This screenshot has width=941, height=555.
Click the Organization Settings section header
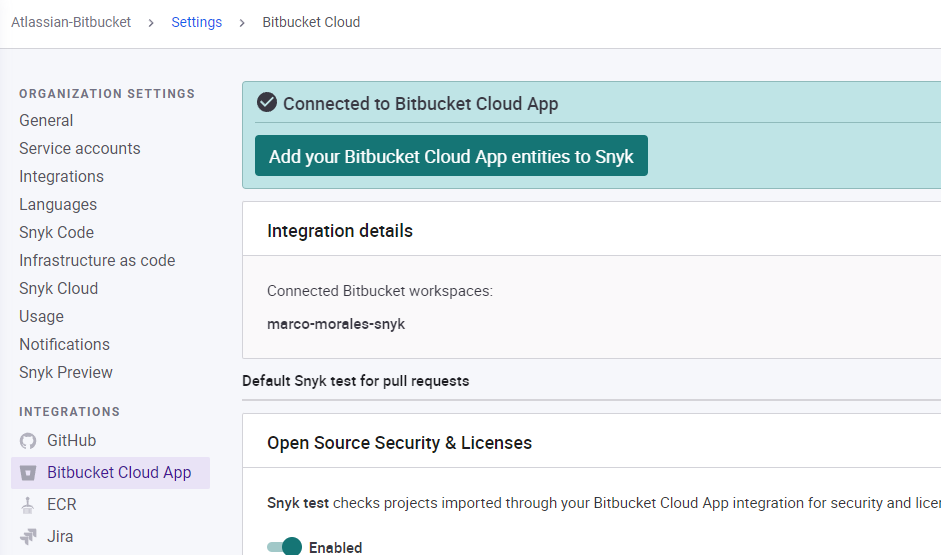107,94
